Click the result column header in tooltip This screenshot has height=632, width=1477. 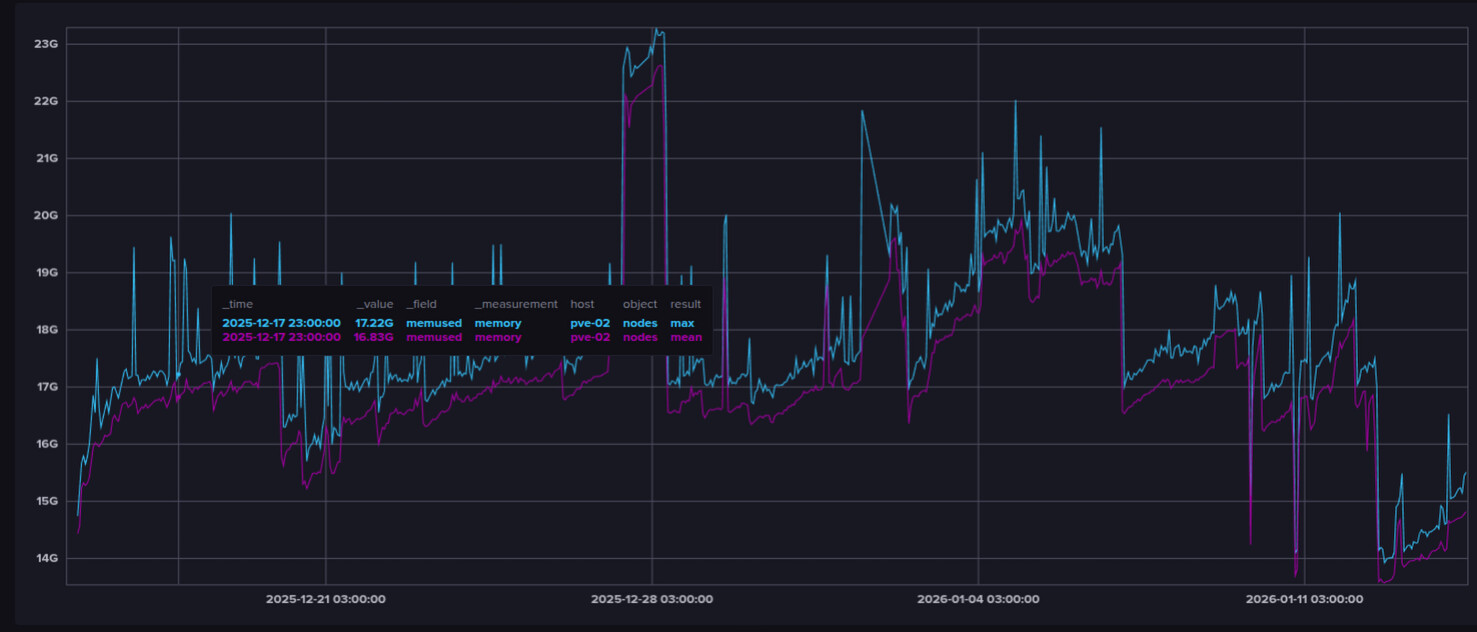tap(685, 304)
